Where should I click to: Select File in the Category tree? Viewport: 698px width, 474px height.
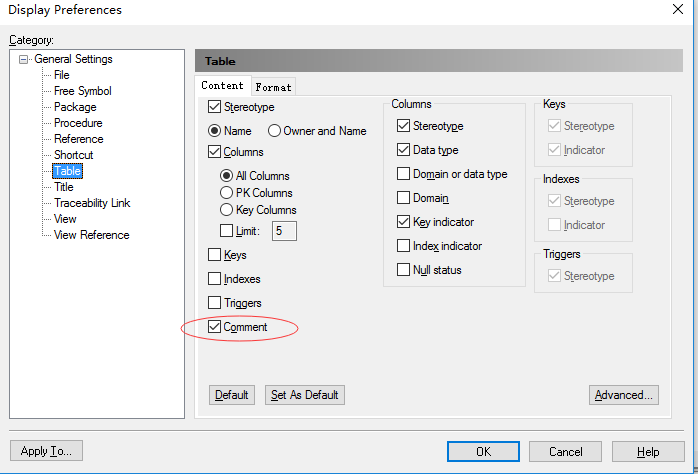click(61, 75)
